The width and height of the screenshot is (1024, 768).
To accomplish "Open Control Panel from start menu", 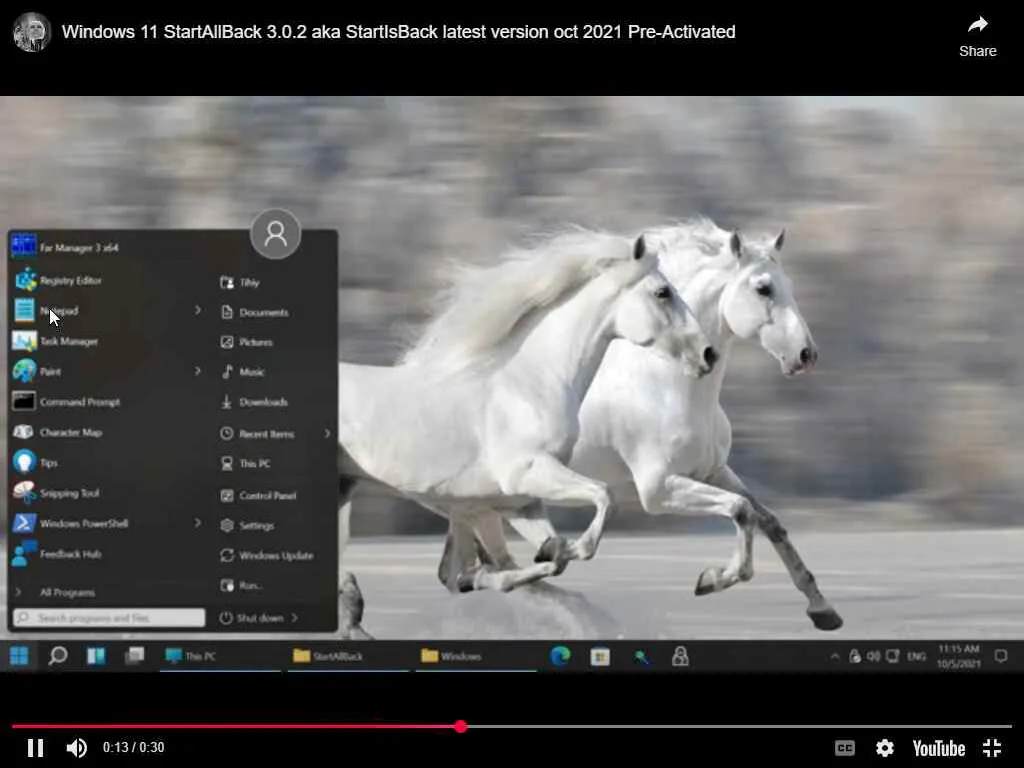I will point(259,495).
